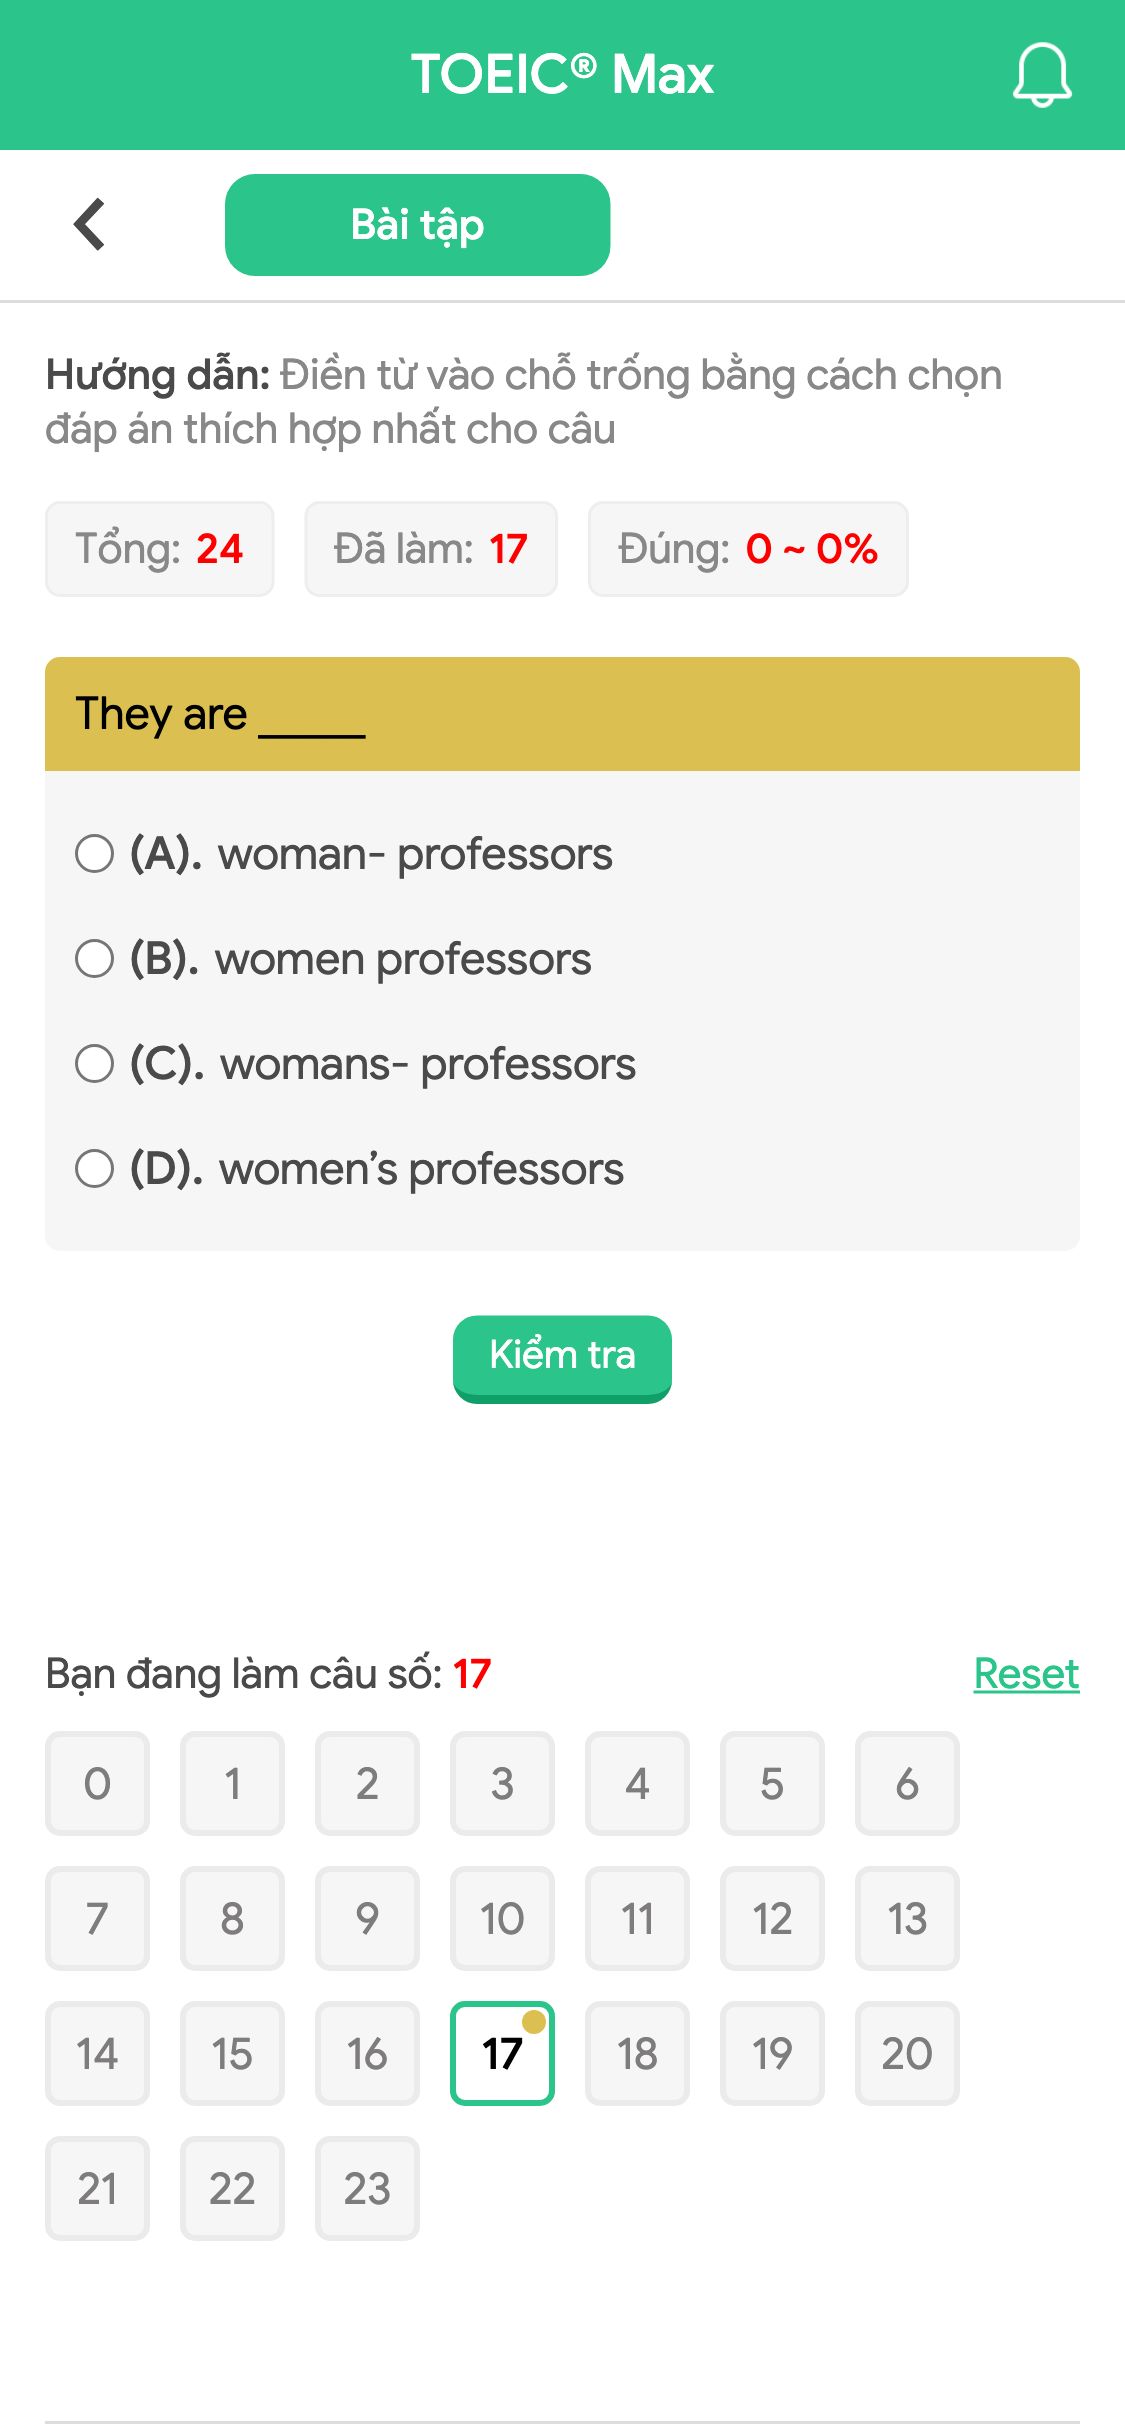Go back using the left chevron
Screen dimensions: 1125x2436
point(90,224)
